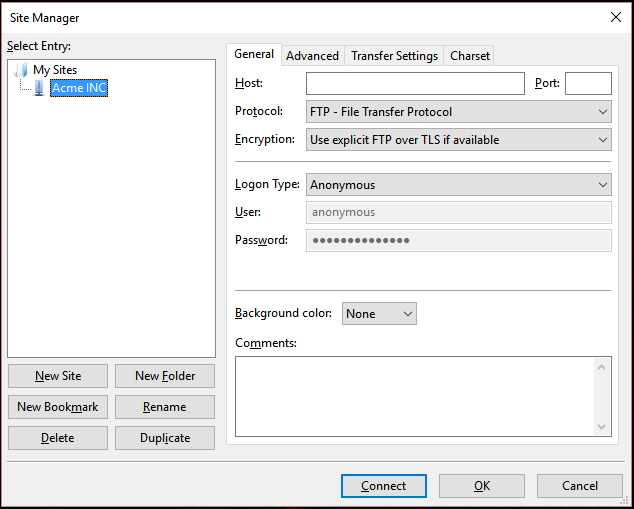The height and width of the screenshot is (509, 634).
Task: Click the New Bookmark button
Action: [x=58, y=407]
